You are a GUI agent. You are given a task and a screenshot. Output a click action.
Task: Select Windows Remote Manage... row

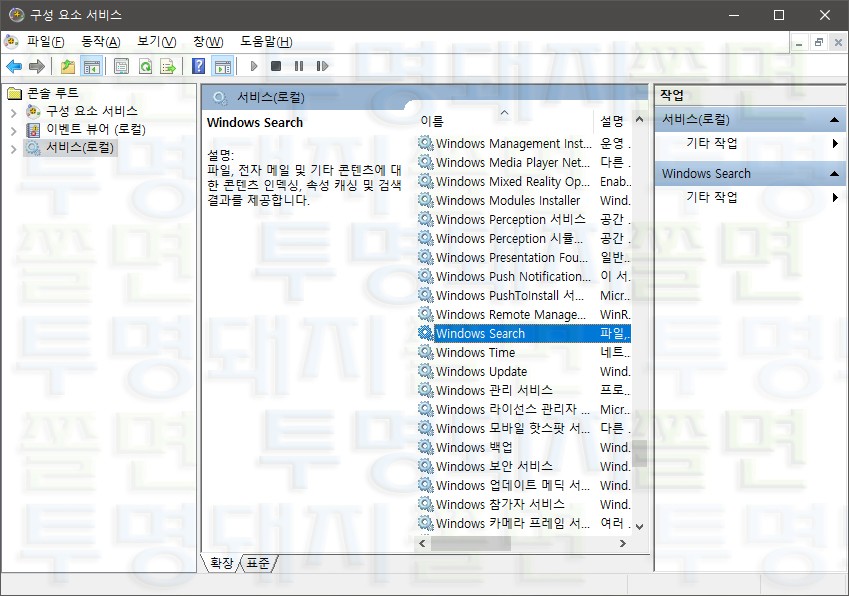tap(524, 315)
